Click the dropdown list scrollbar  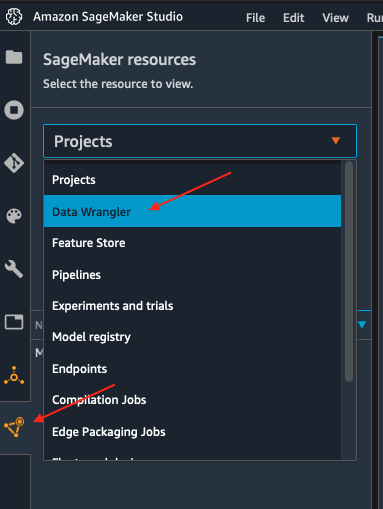click(x=349, y=272)
